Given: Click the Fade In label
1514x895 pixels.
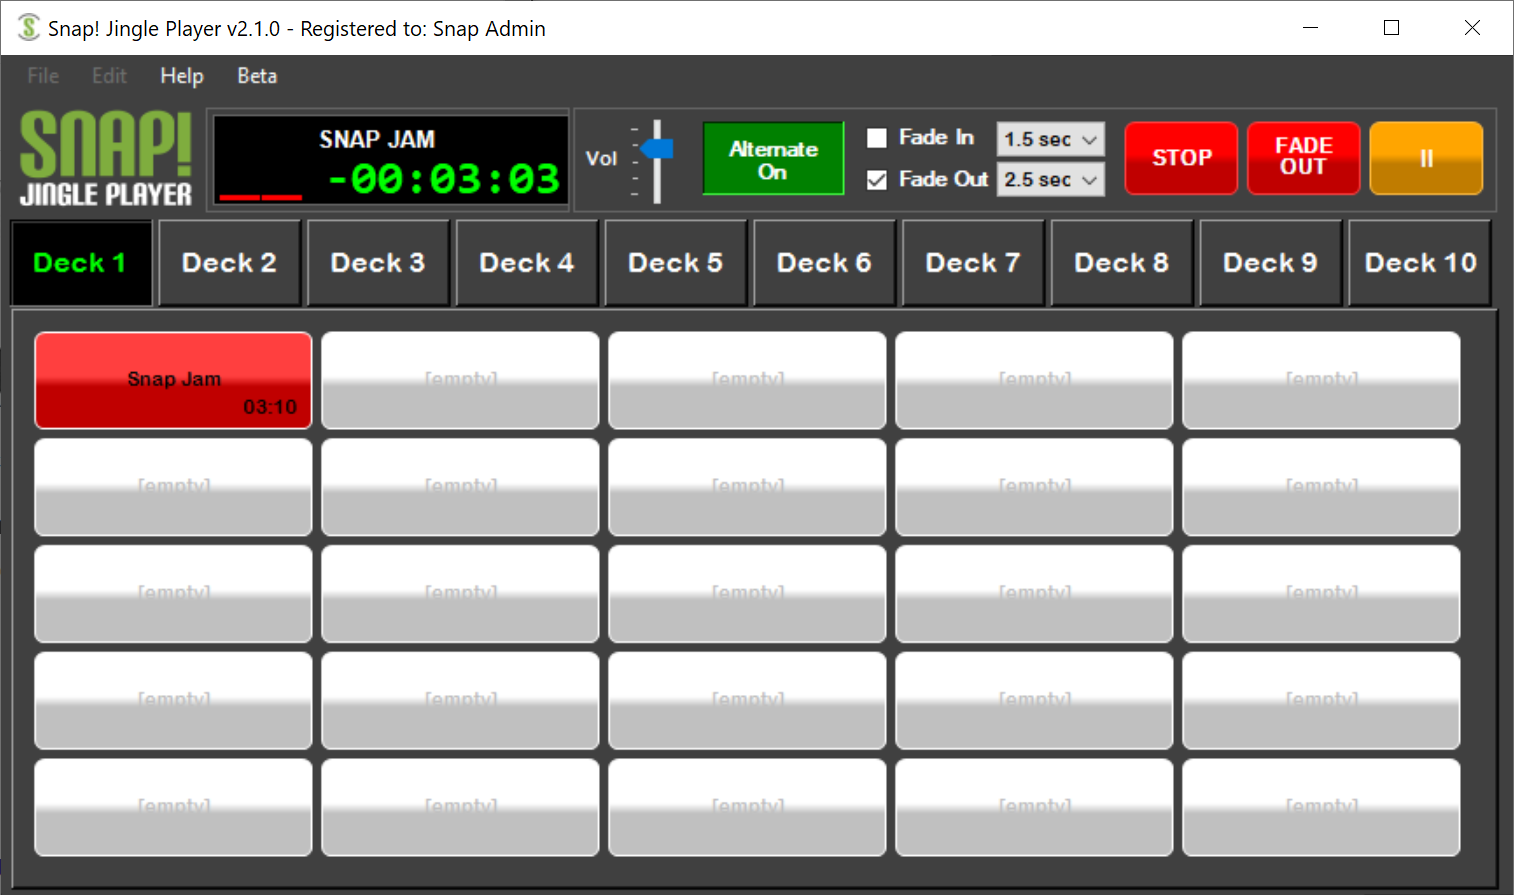Looking at the screenshot, I should point(936,138).
